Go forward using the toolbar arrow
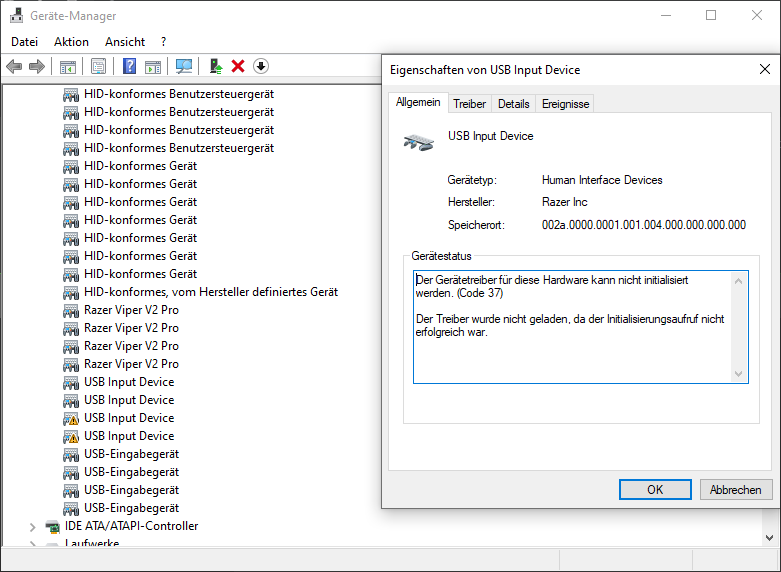This screenshot has width=781, height=572. (x=37, y=66)
